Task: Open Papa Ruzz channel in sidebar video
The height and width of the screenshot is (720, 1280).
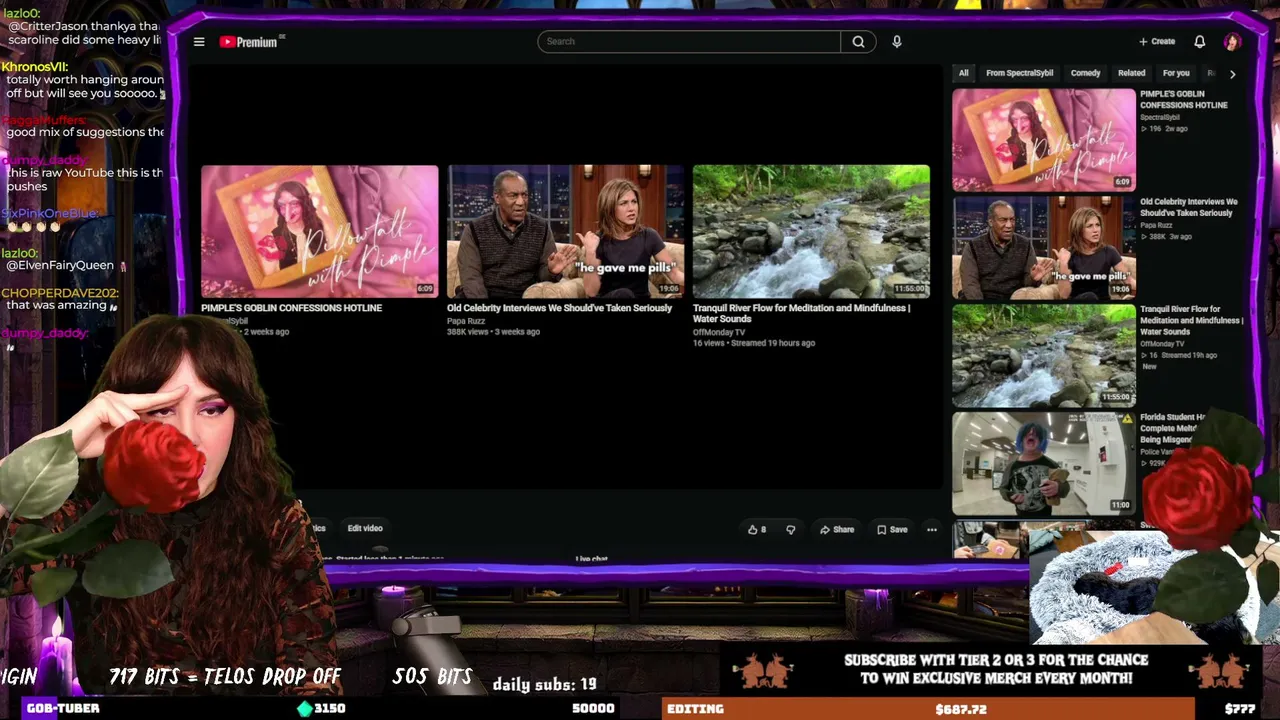Action: click(x=1157, y=226)
